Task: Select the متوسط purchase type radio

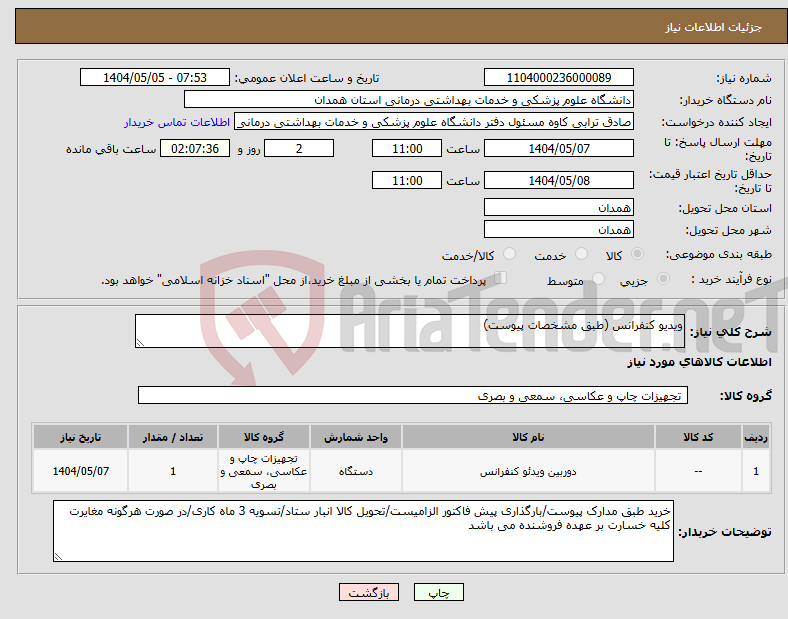Action: click(x=598, y=279)
